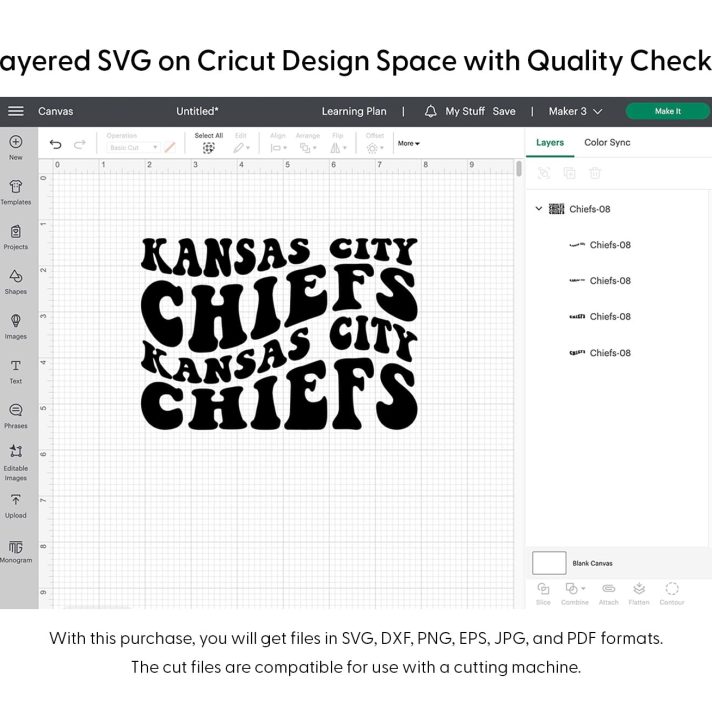Open the Learning Plan link

click(354, 111)
